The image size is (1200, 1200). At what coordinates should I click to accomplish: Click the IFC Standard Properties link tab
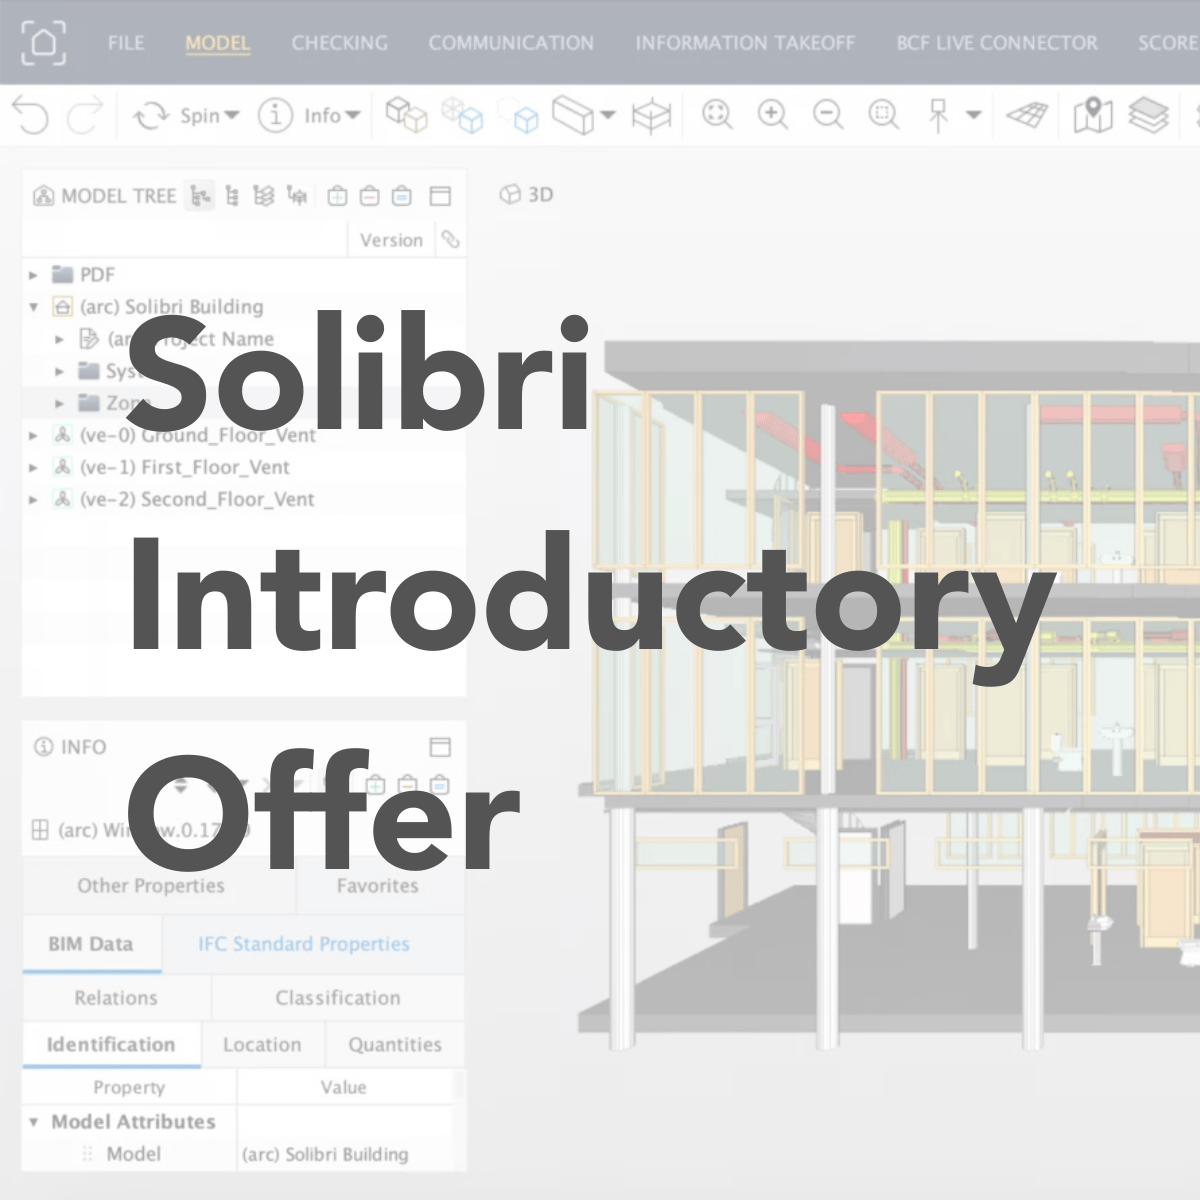[x=303, y=944]
